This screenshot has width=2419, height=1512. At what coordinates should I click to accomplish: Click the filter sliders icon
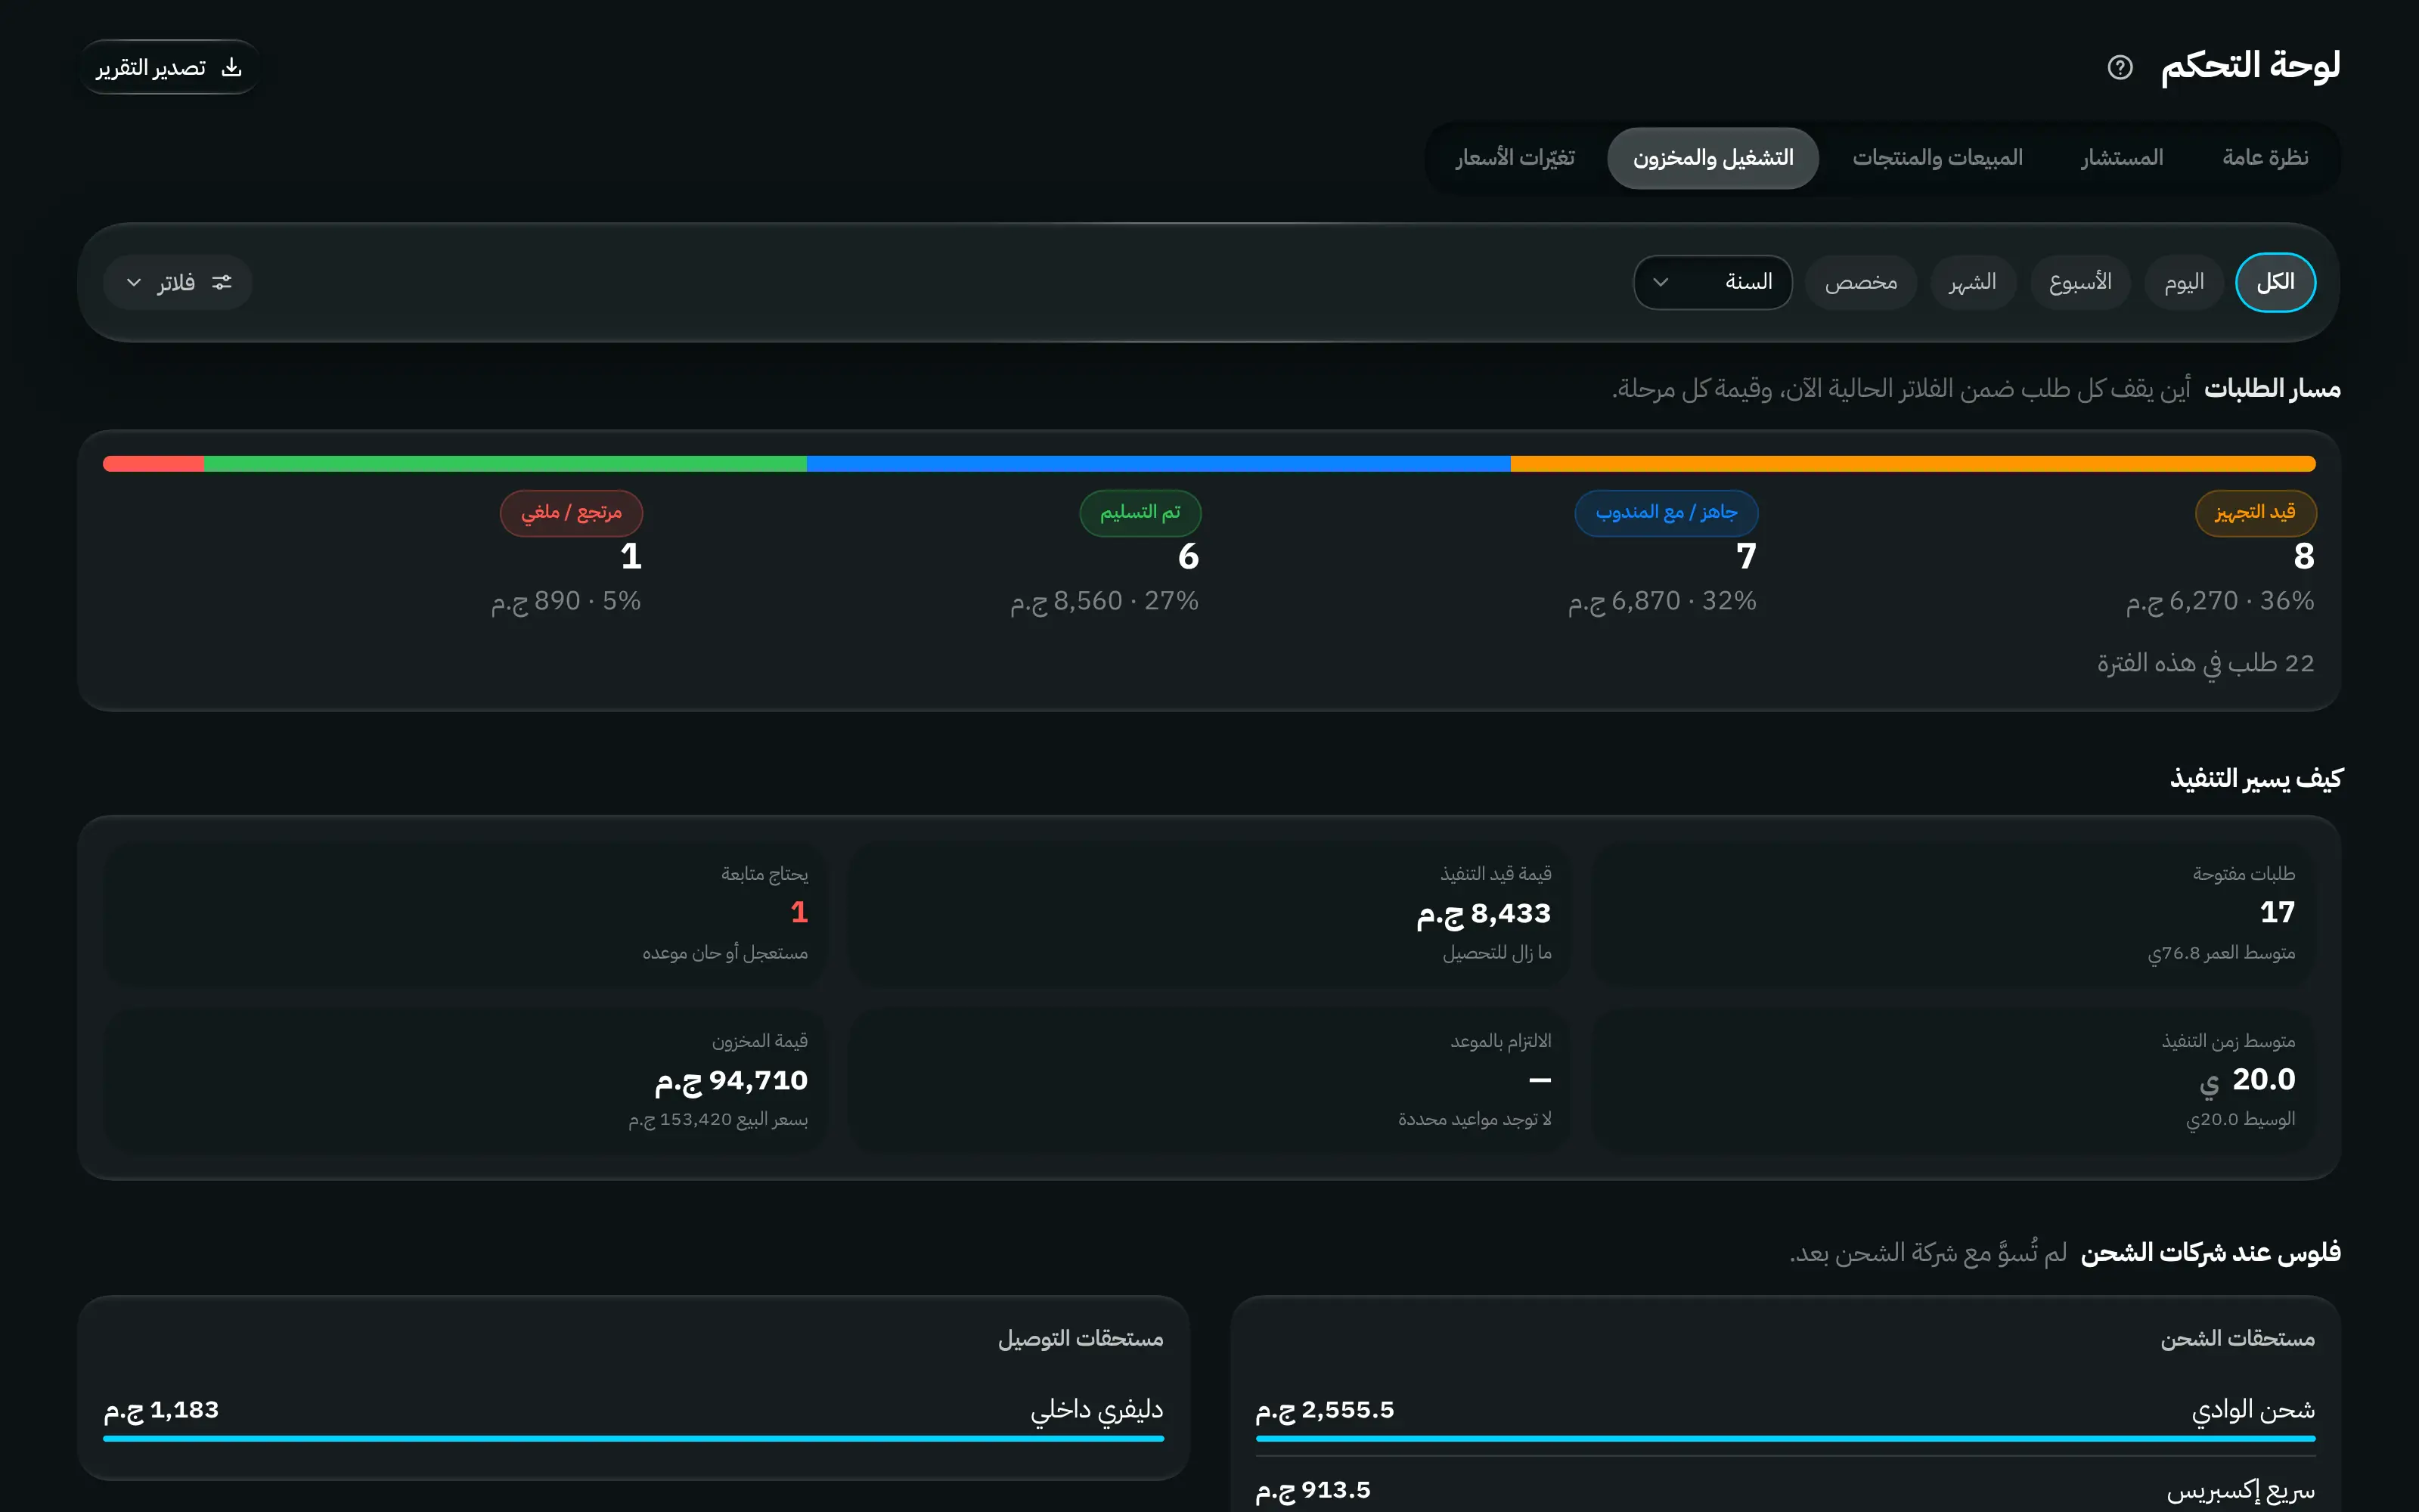[x=221, y=282]
